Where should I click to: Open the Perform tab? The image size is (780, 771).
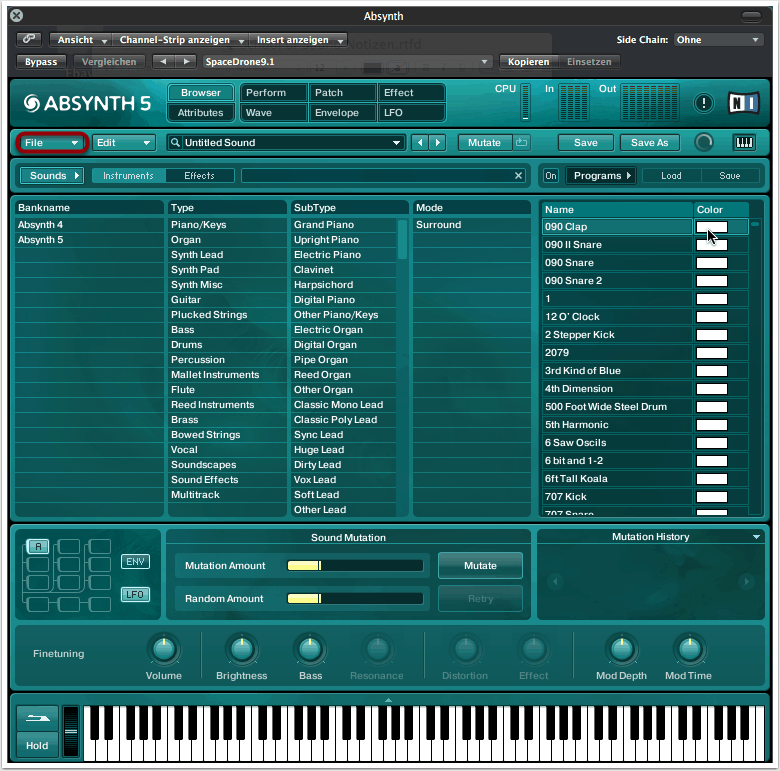pos(266,93)
